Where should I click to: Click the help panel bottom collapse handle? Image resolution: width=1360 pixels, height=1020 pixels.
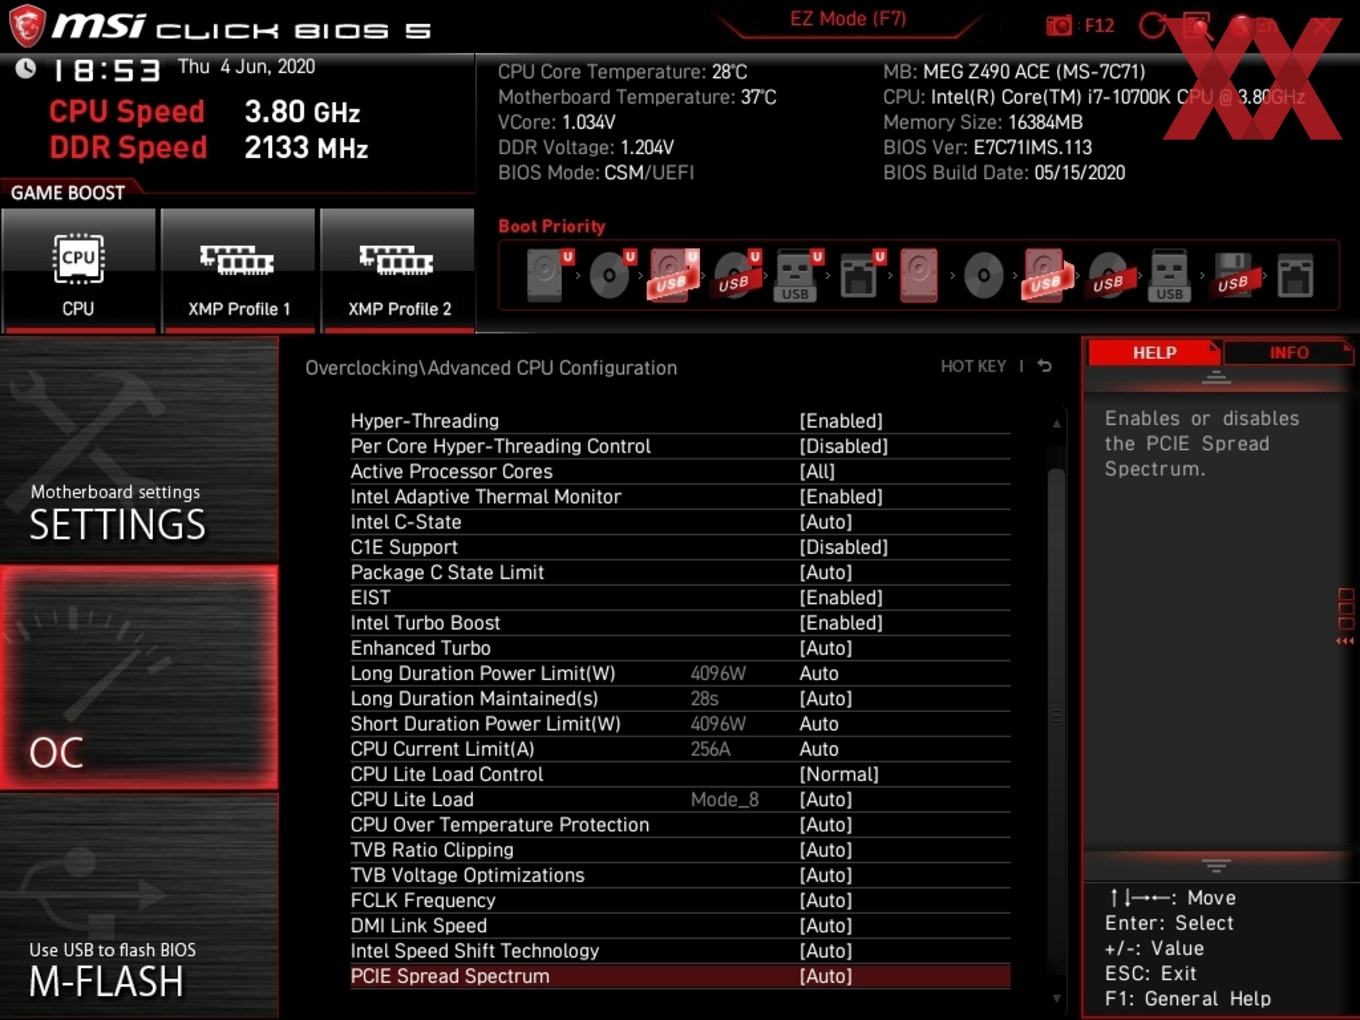click(x=1216, y=864)
